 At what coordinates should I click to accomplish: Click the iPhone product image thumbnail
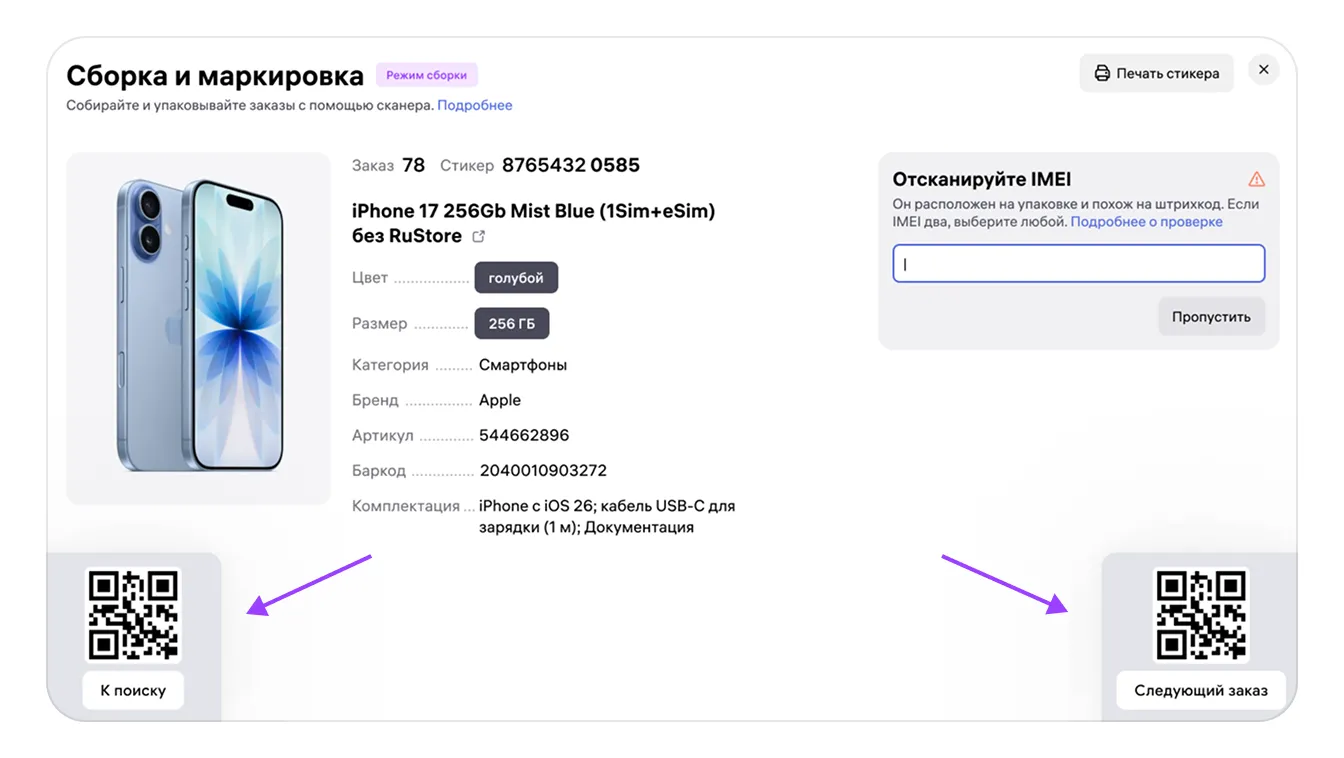[x=198, y=328]
